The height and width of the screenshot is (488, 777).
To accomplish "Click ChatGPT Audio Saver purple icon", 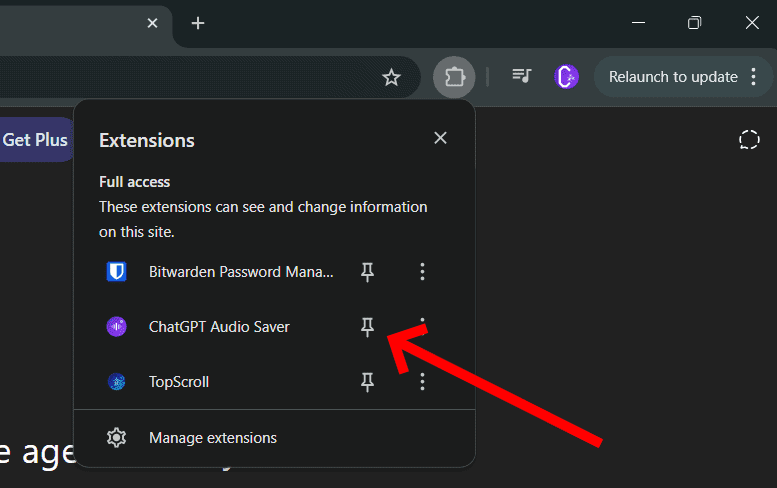I will tap(116, 326).
